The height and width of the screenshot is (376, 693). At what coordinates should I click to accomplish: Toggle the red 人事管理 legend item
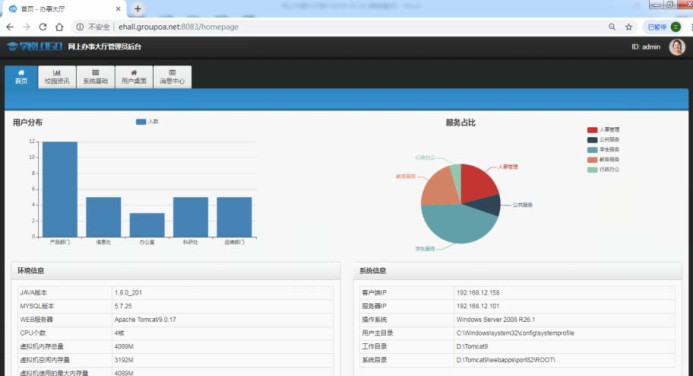click(603, 130)
